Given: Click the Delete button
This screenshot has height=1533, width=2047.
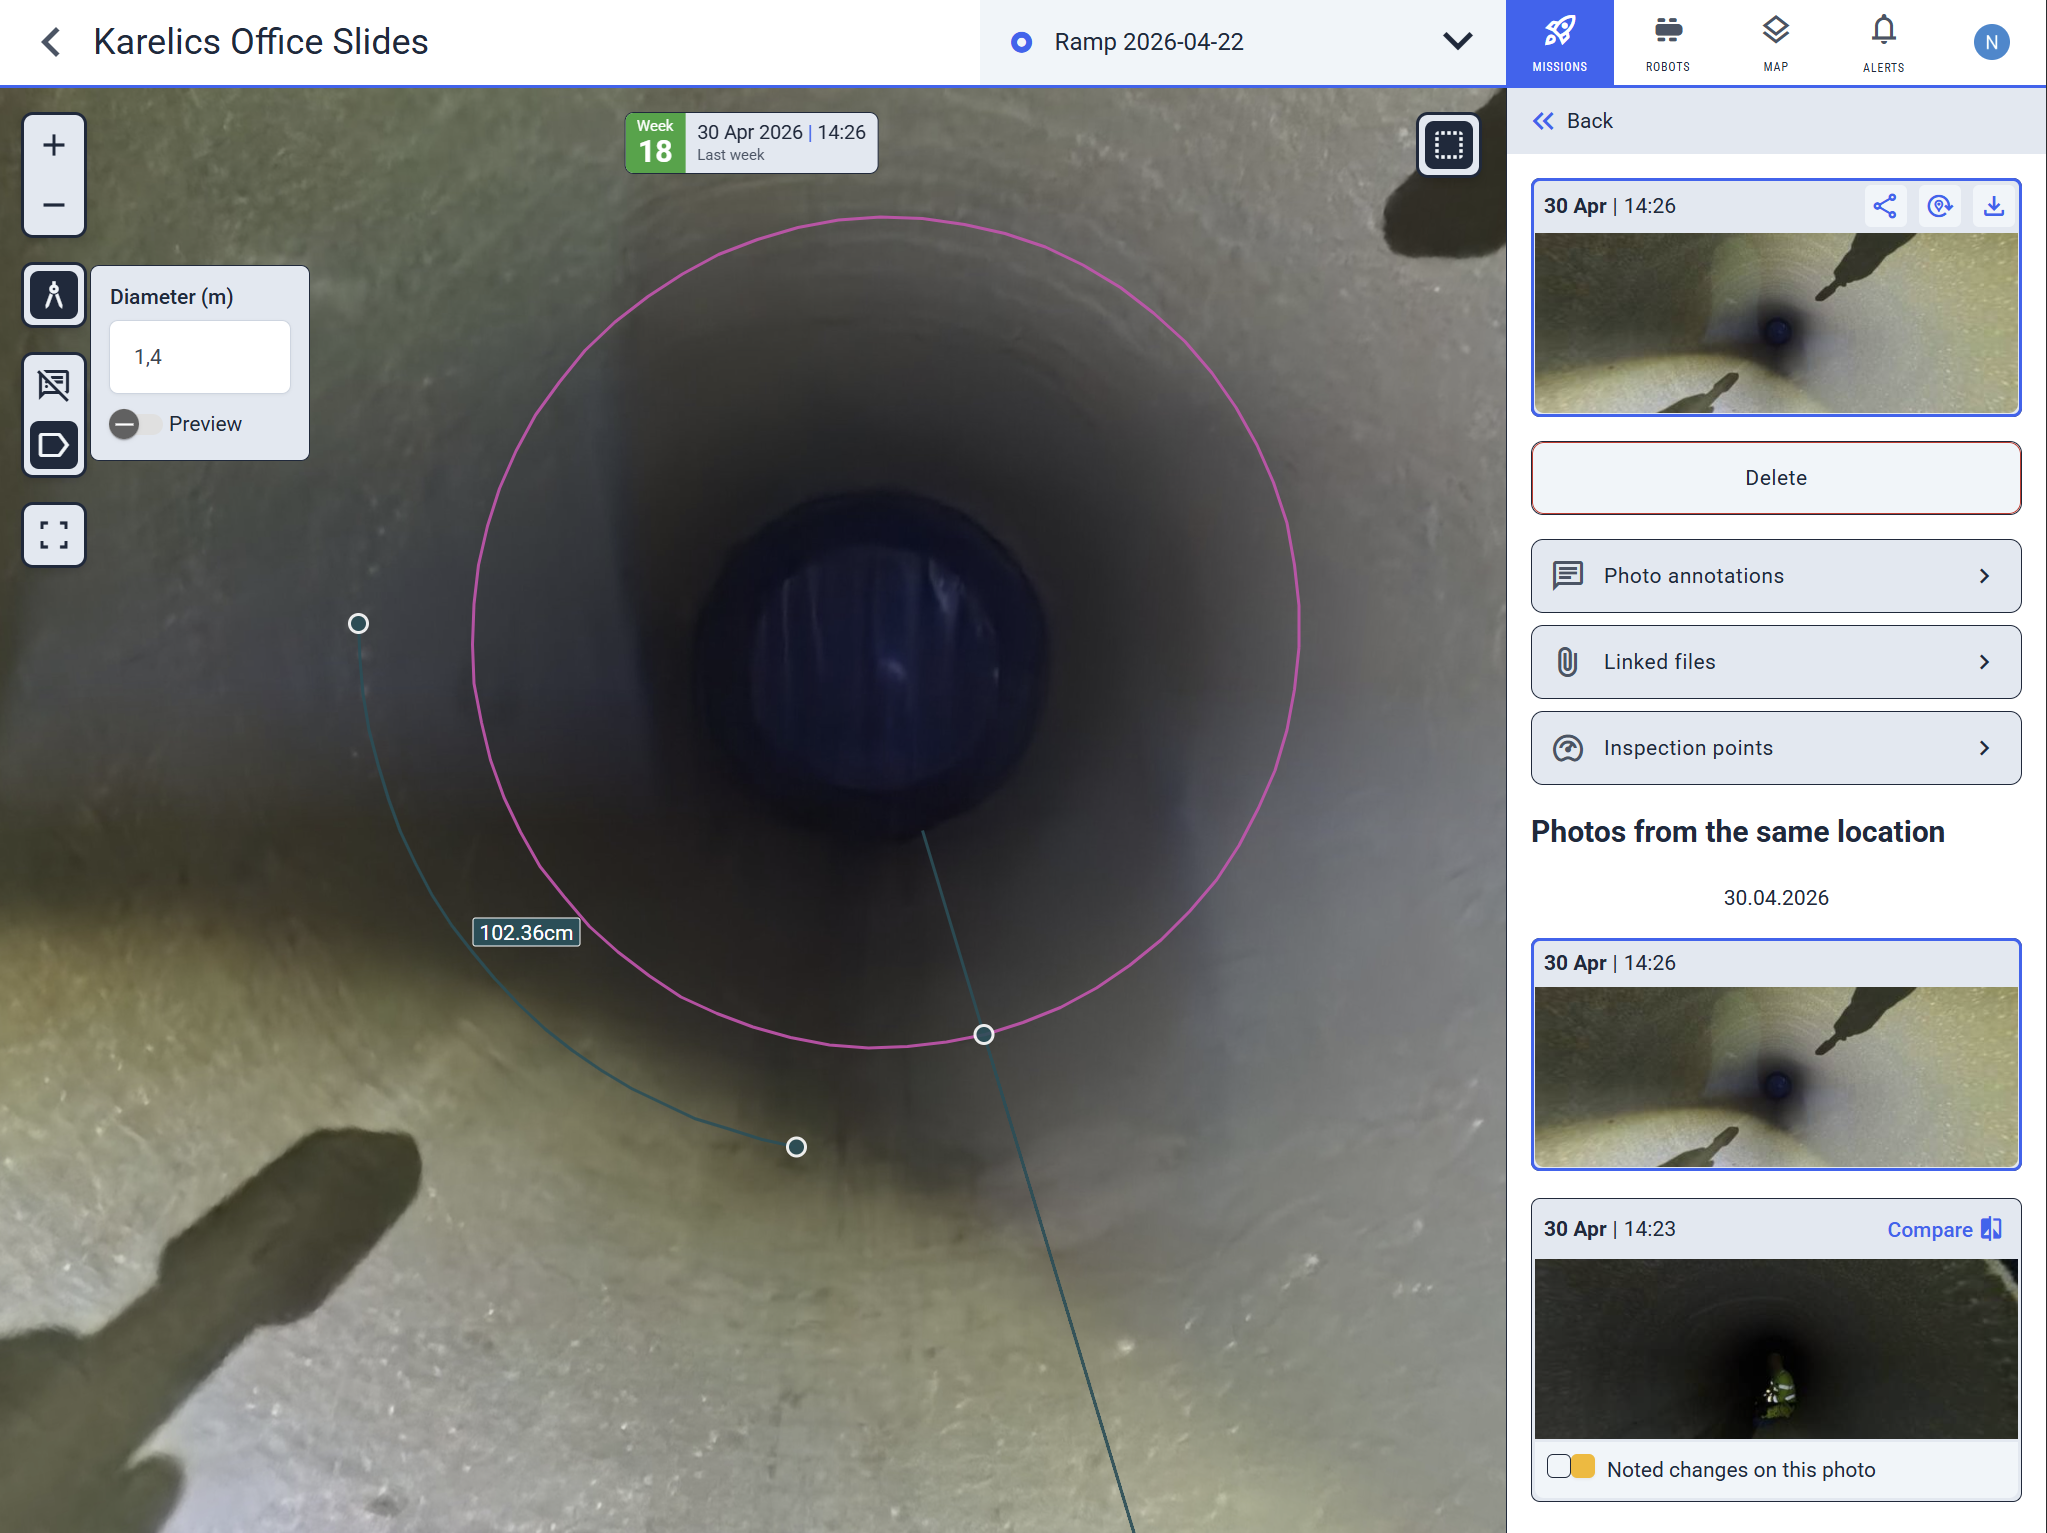Looking at the screenshot, I should coord(1775,478).
